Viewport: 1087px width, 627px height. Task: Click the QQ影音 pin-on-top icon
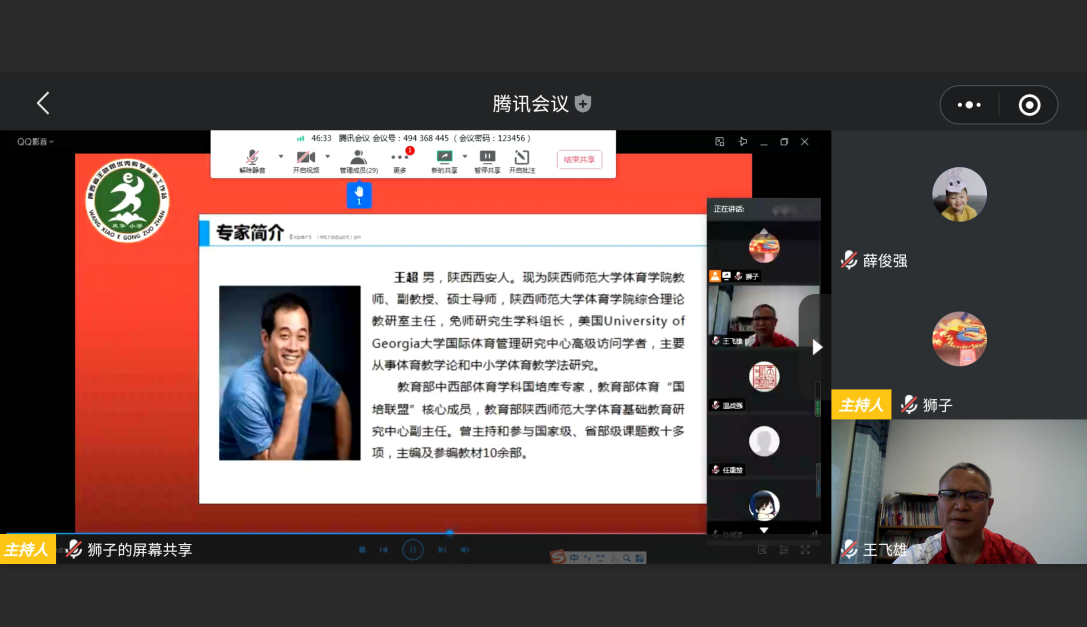[742, 141]
